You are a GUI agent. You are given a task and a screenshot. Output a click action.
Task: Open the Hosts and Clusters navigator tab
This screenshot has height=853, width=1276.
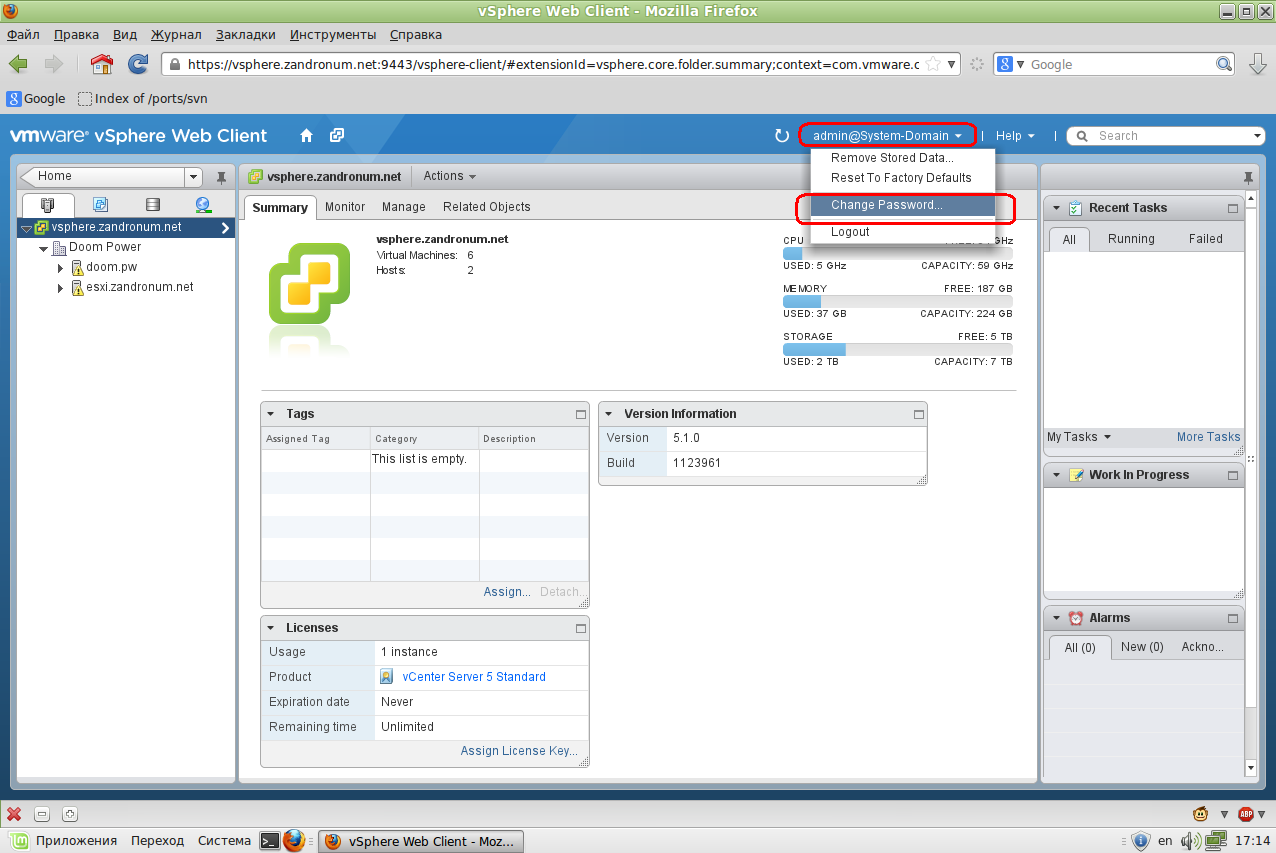(48, 205)
